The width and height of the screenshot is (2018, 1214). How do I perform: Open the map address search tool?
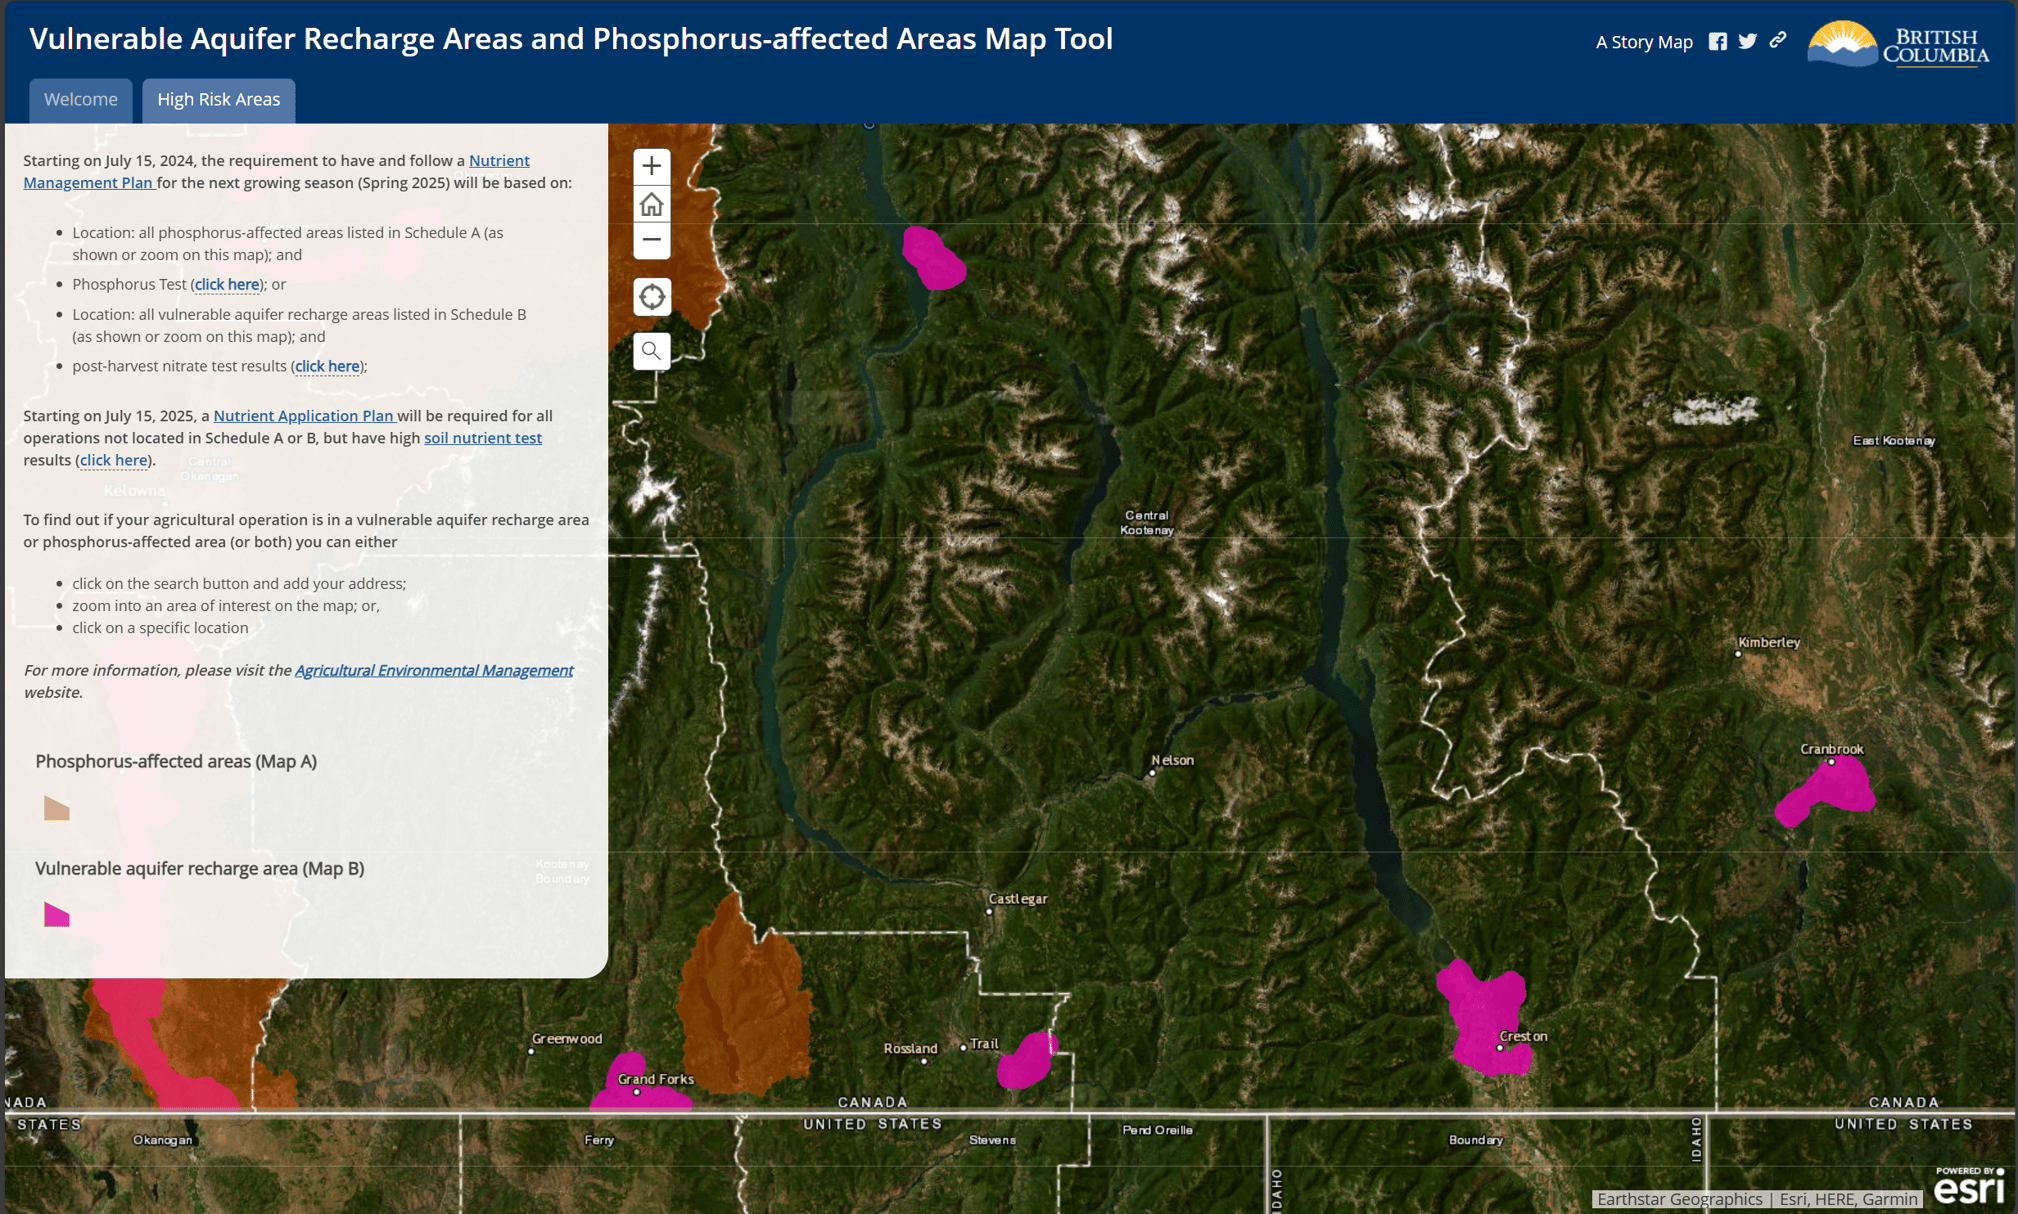coord(651,351)
